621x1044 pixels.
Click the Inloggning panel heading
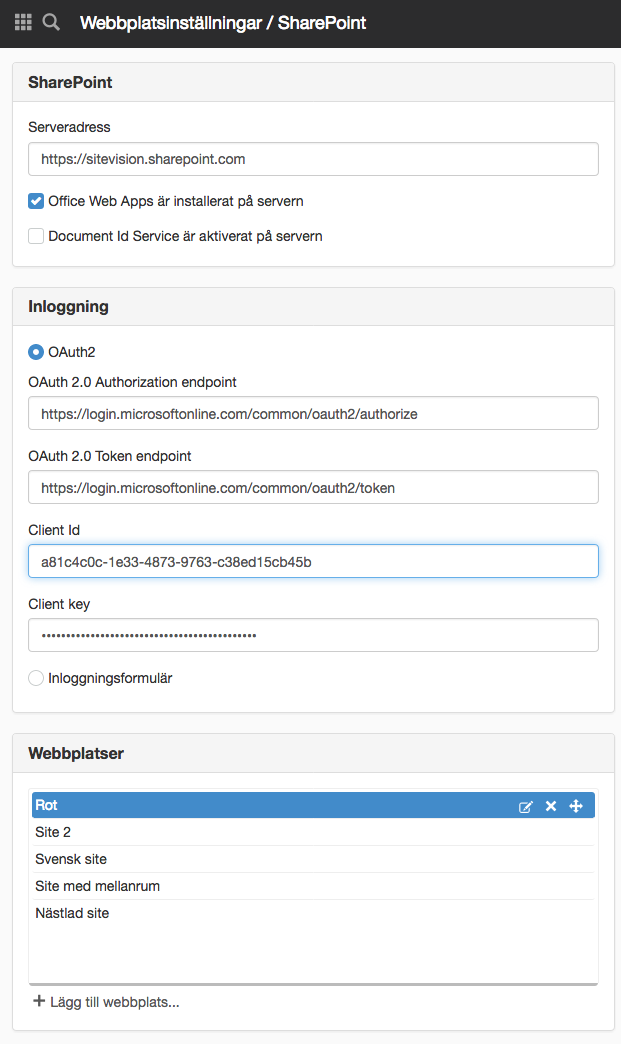68,307
